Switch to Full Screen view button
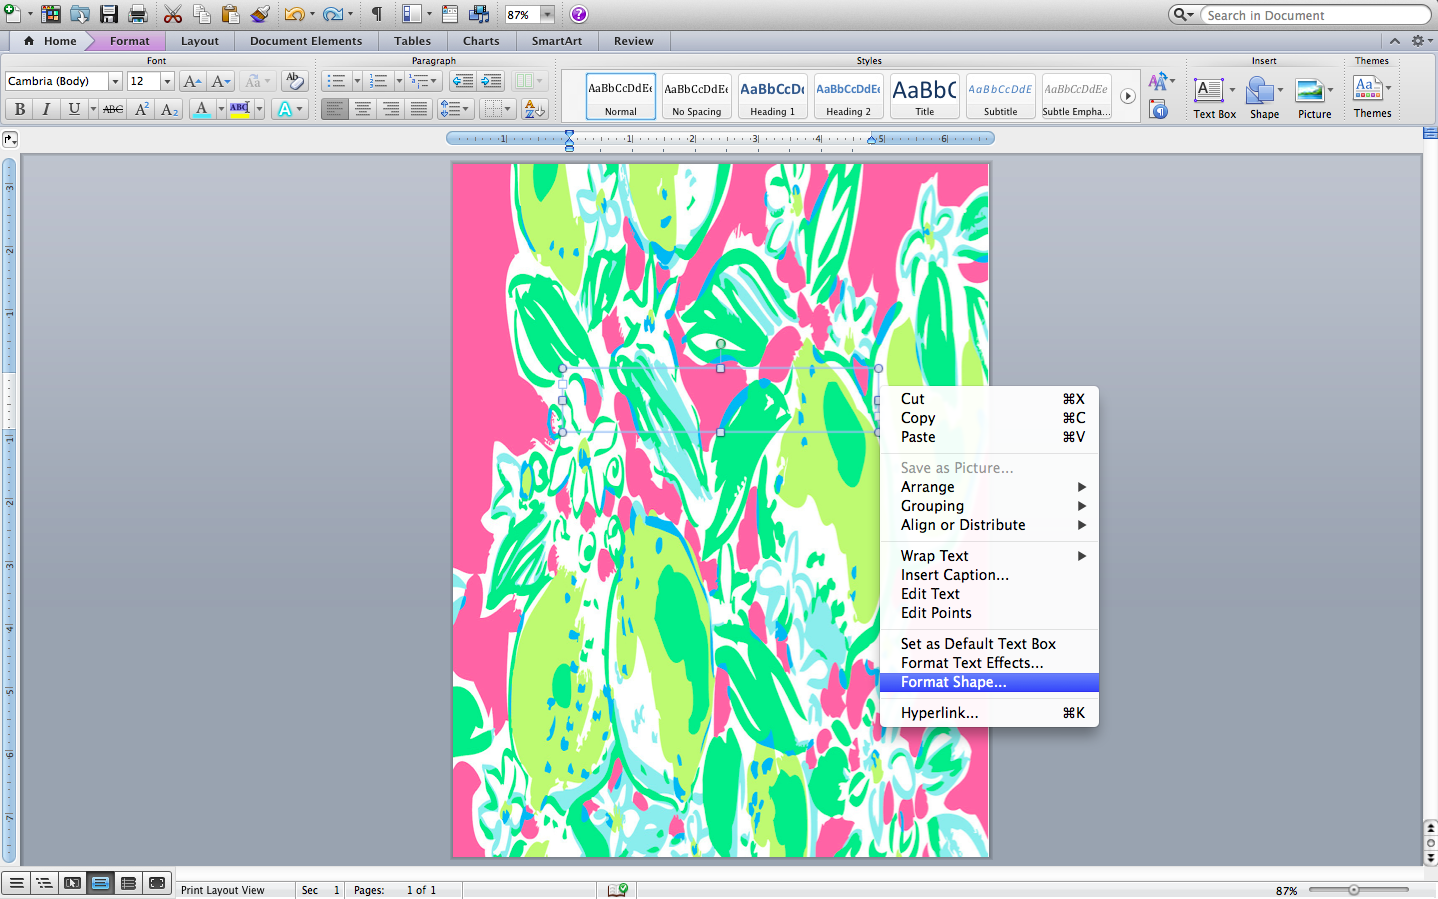 click(157, 883)
